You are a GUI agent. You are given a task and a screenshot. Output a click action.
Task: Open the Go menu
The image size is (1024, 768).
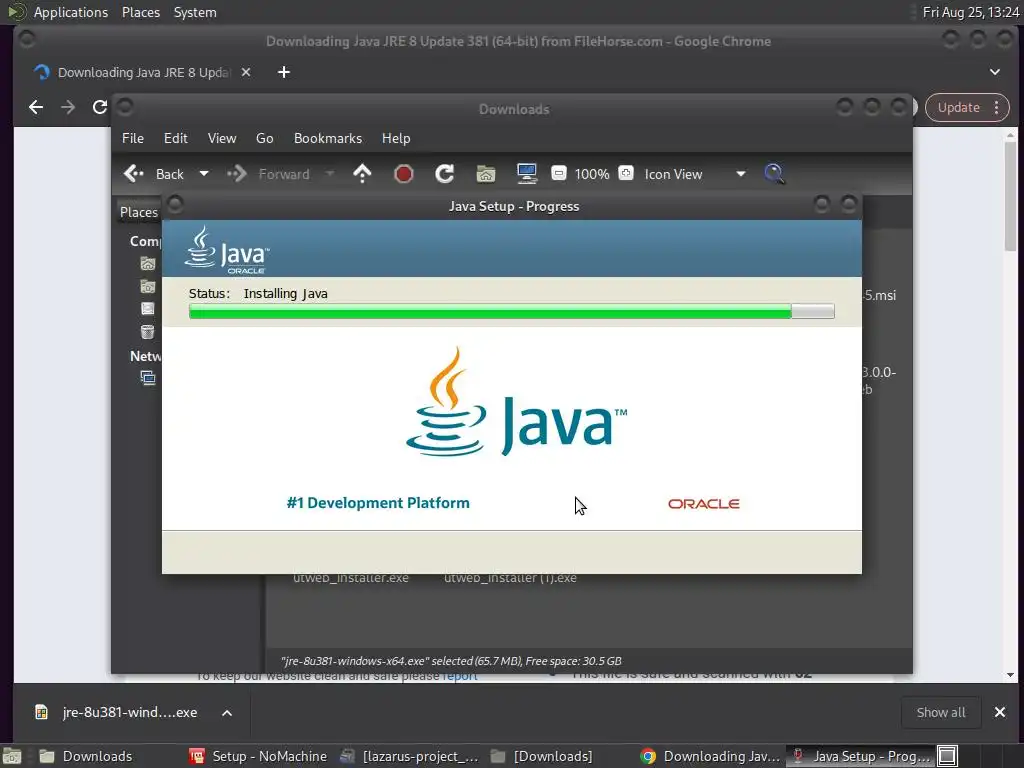264,138
